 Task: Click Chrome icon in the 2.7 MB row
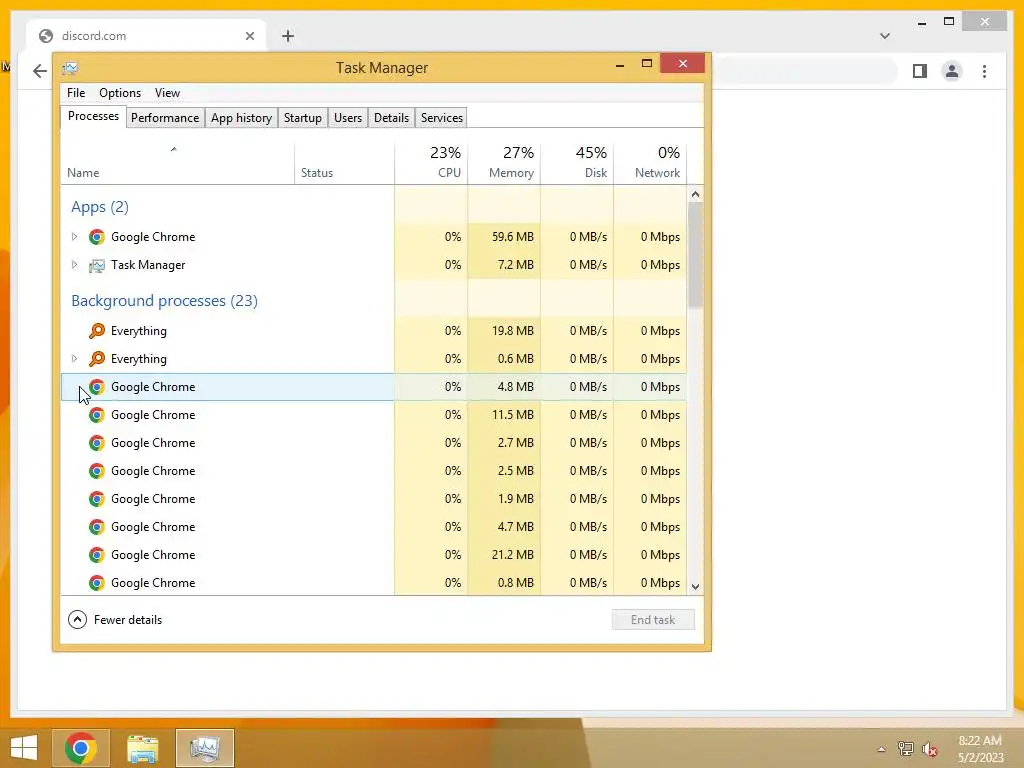coord(97,443)
